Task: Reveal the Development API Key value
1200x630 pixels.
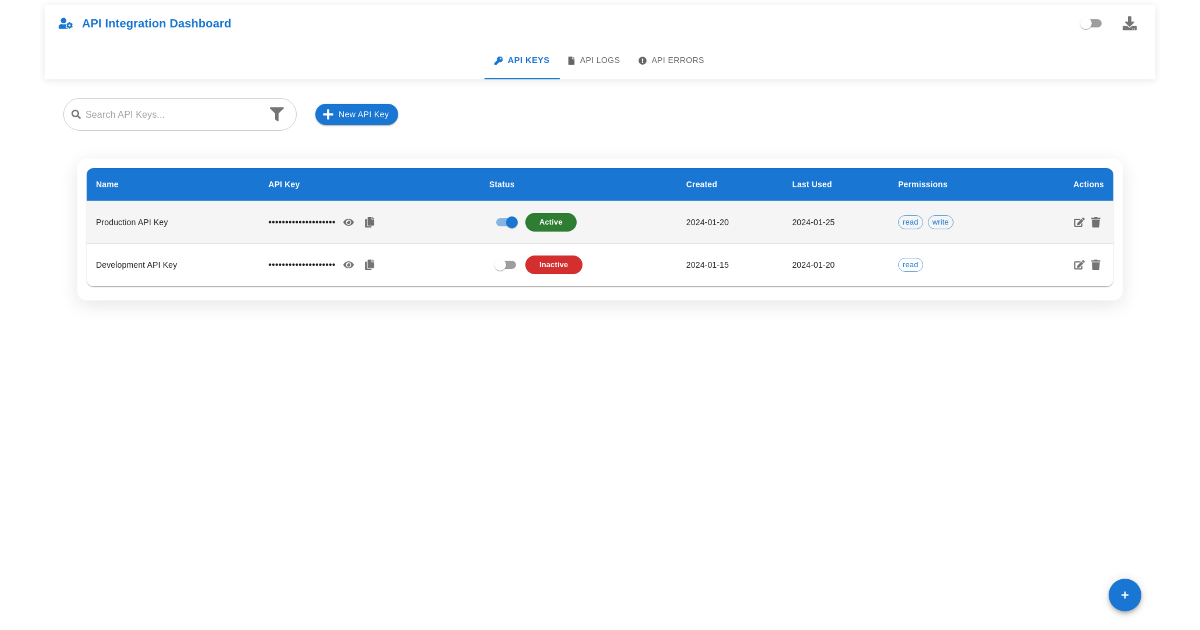Action: point(349,265)
